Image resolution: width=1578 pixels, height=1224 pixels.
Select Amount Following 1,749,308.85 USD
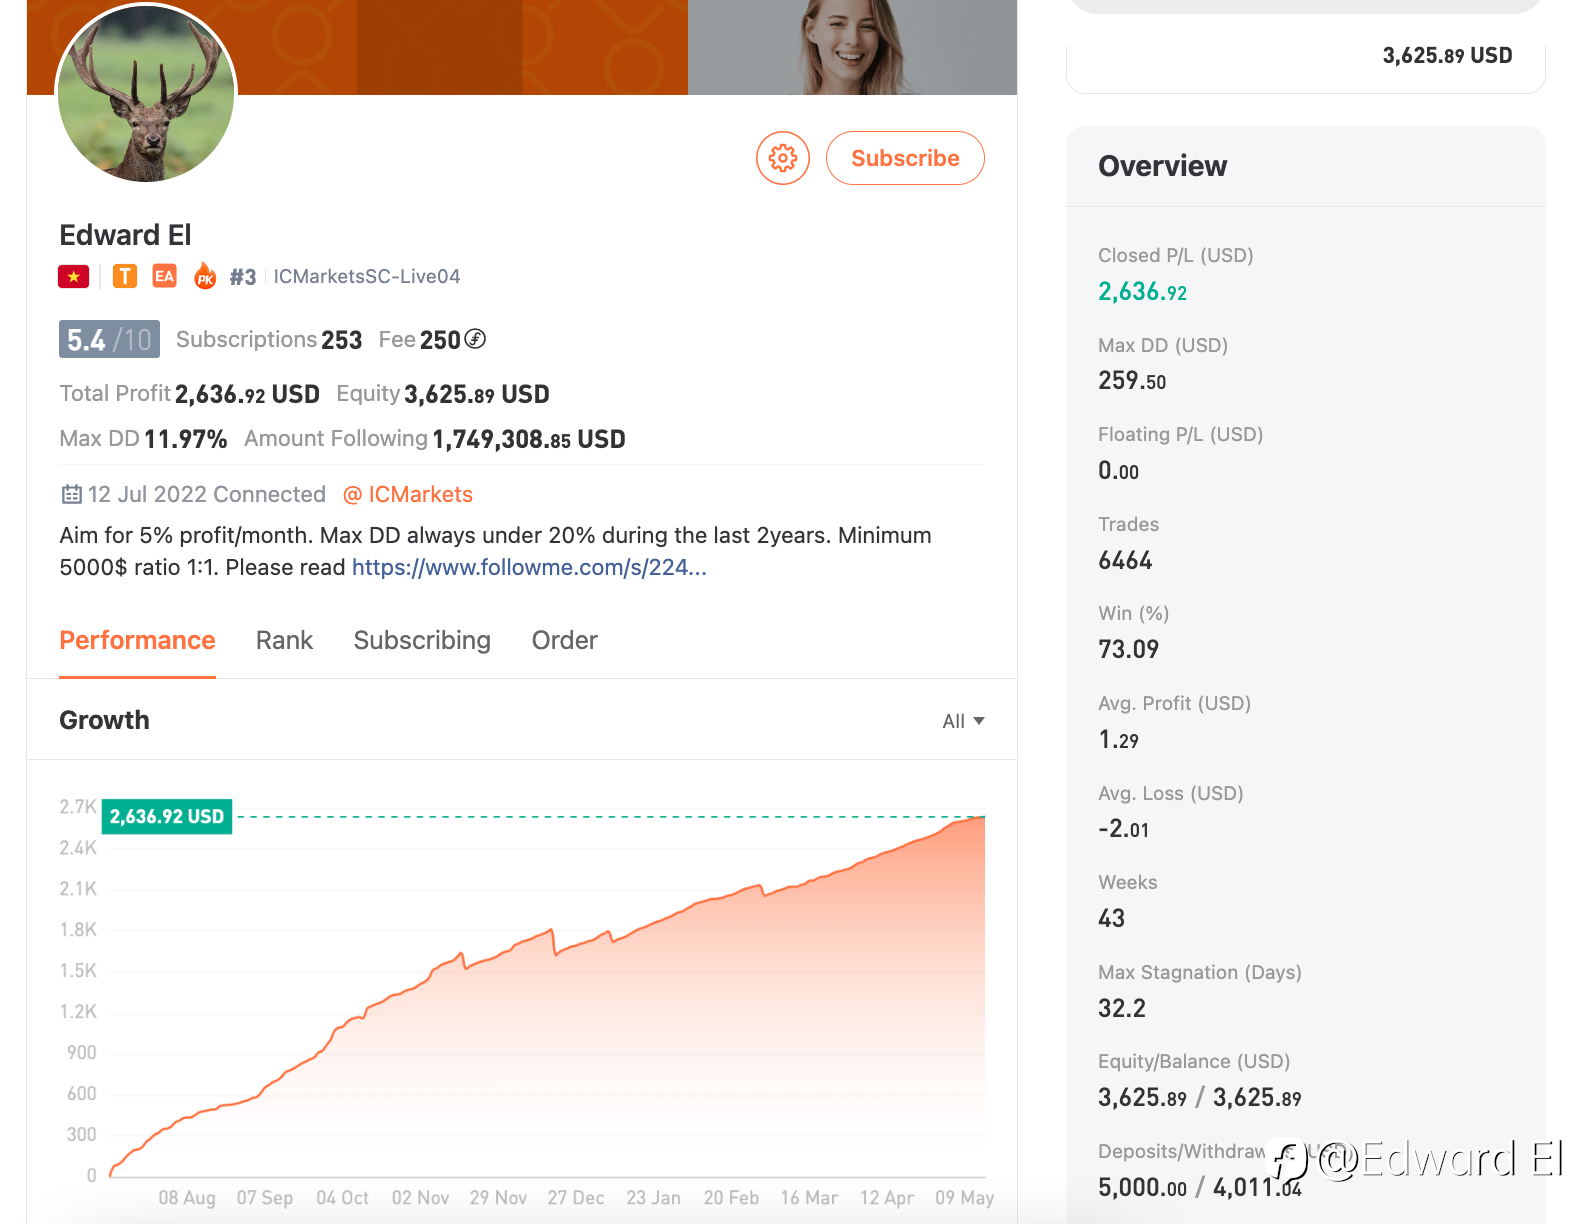tap(435, 439)
